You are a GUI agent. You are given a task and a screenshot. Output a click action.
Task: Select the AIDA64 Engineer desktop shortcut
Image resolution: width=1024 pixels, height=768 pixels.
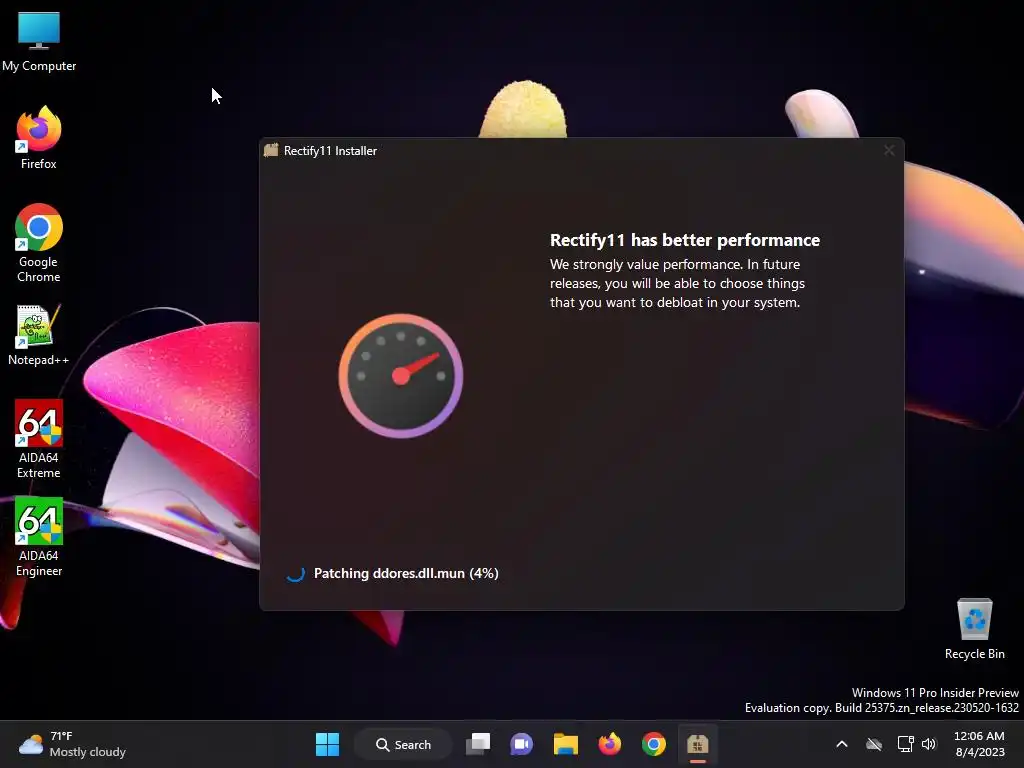(x=39, y=537)
